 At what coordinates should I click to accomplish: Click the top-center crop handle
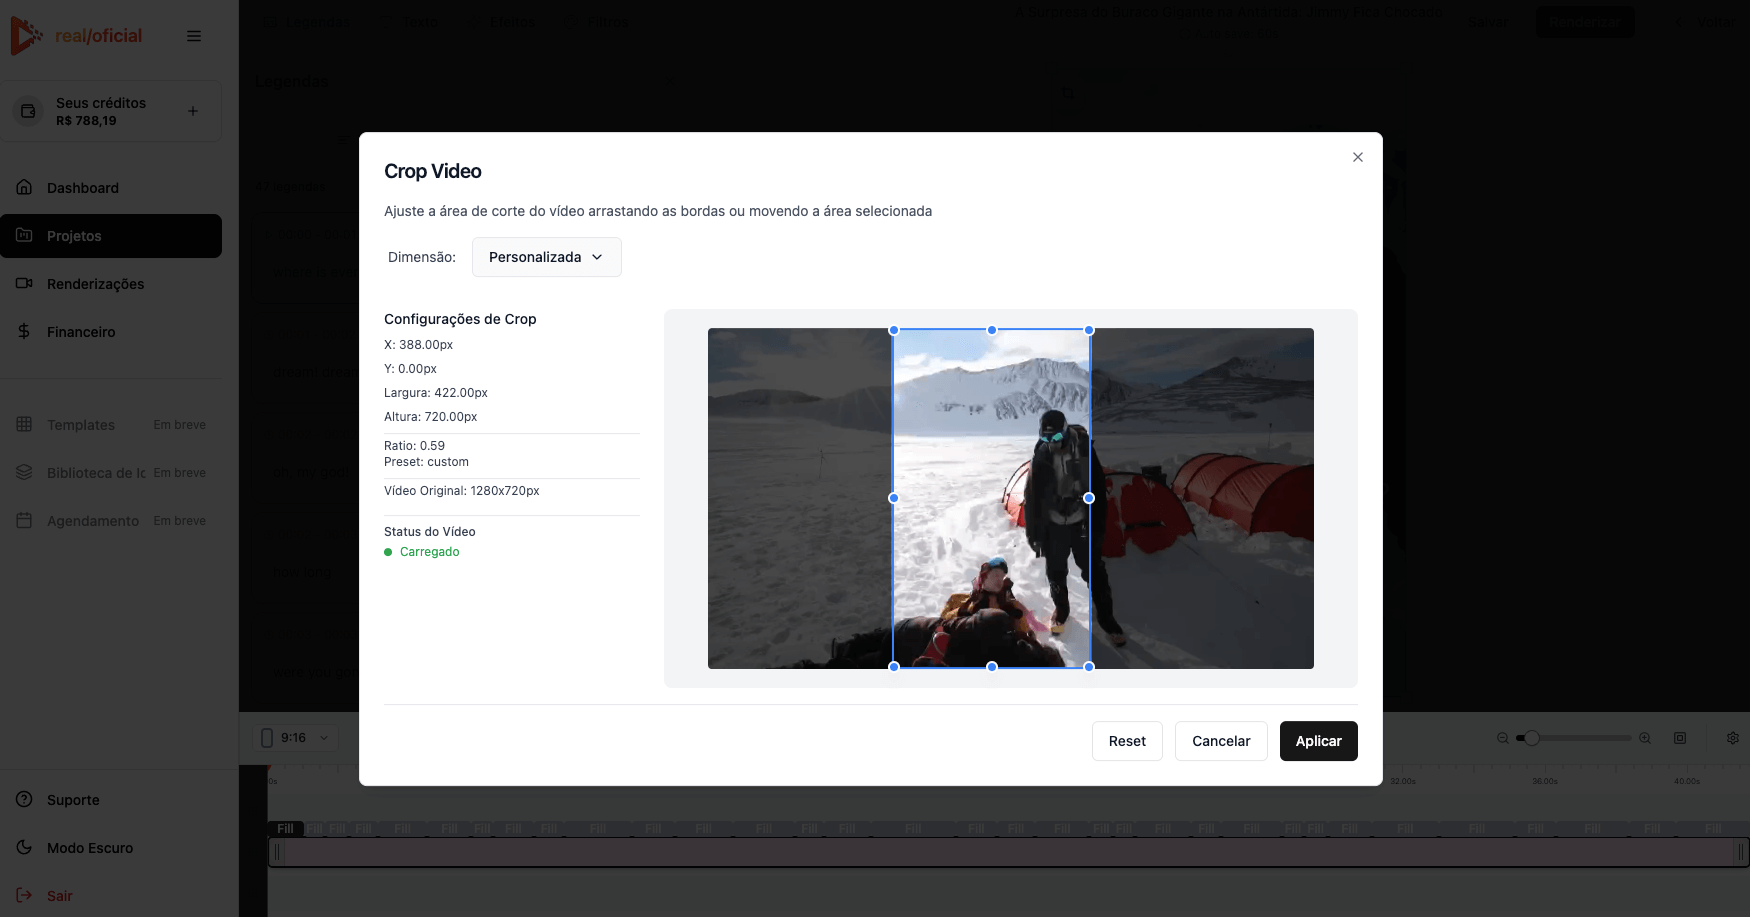(992, 330)
